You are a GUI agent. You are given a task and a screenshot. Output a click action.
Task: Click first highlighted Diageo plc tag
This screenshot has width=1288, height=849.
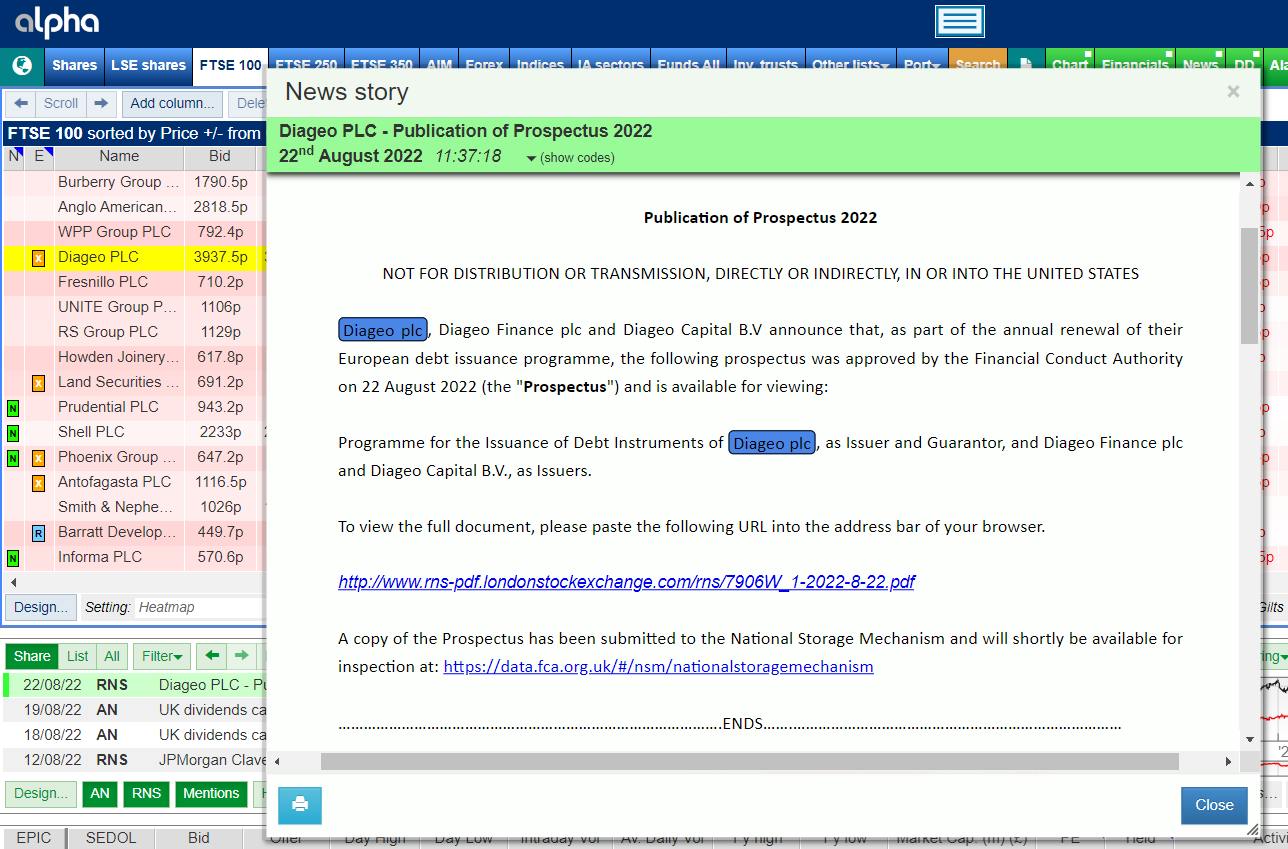click(383, 330)
